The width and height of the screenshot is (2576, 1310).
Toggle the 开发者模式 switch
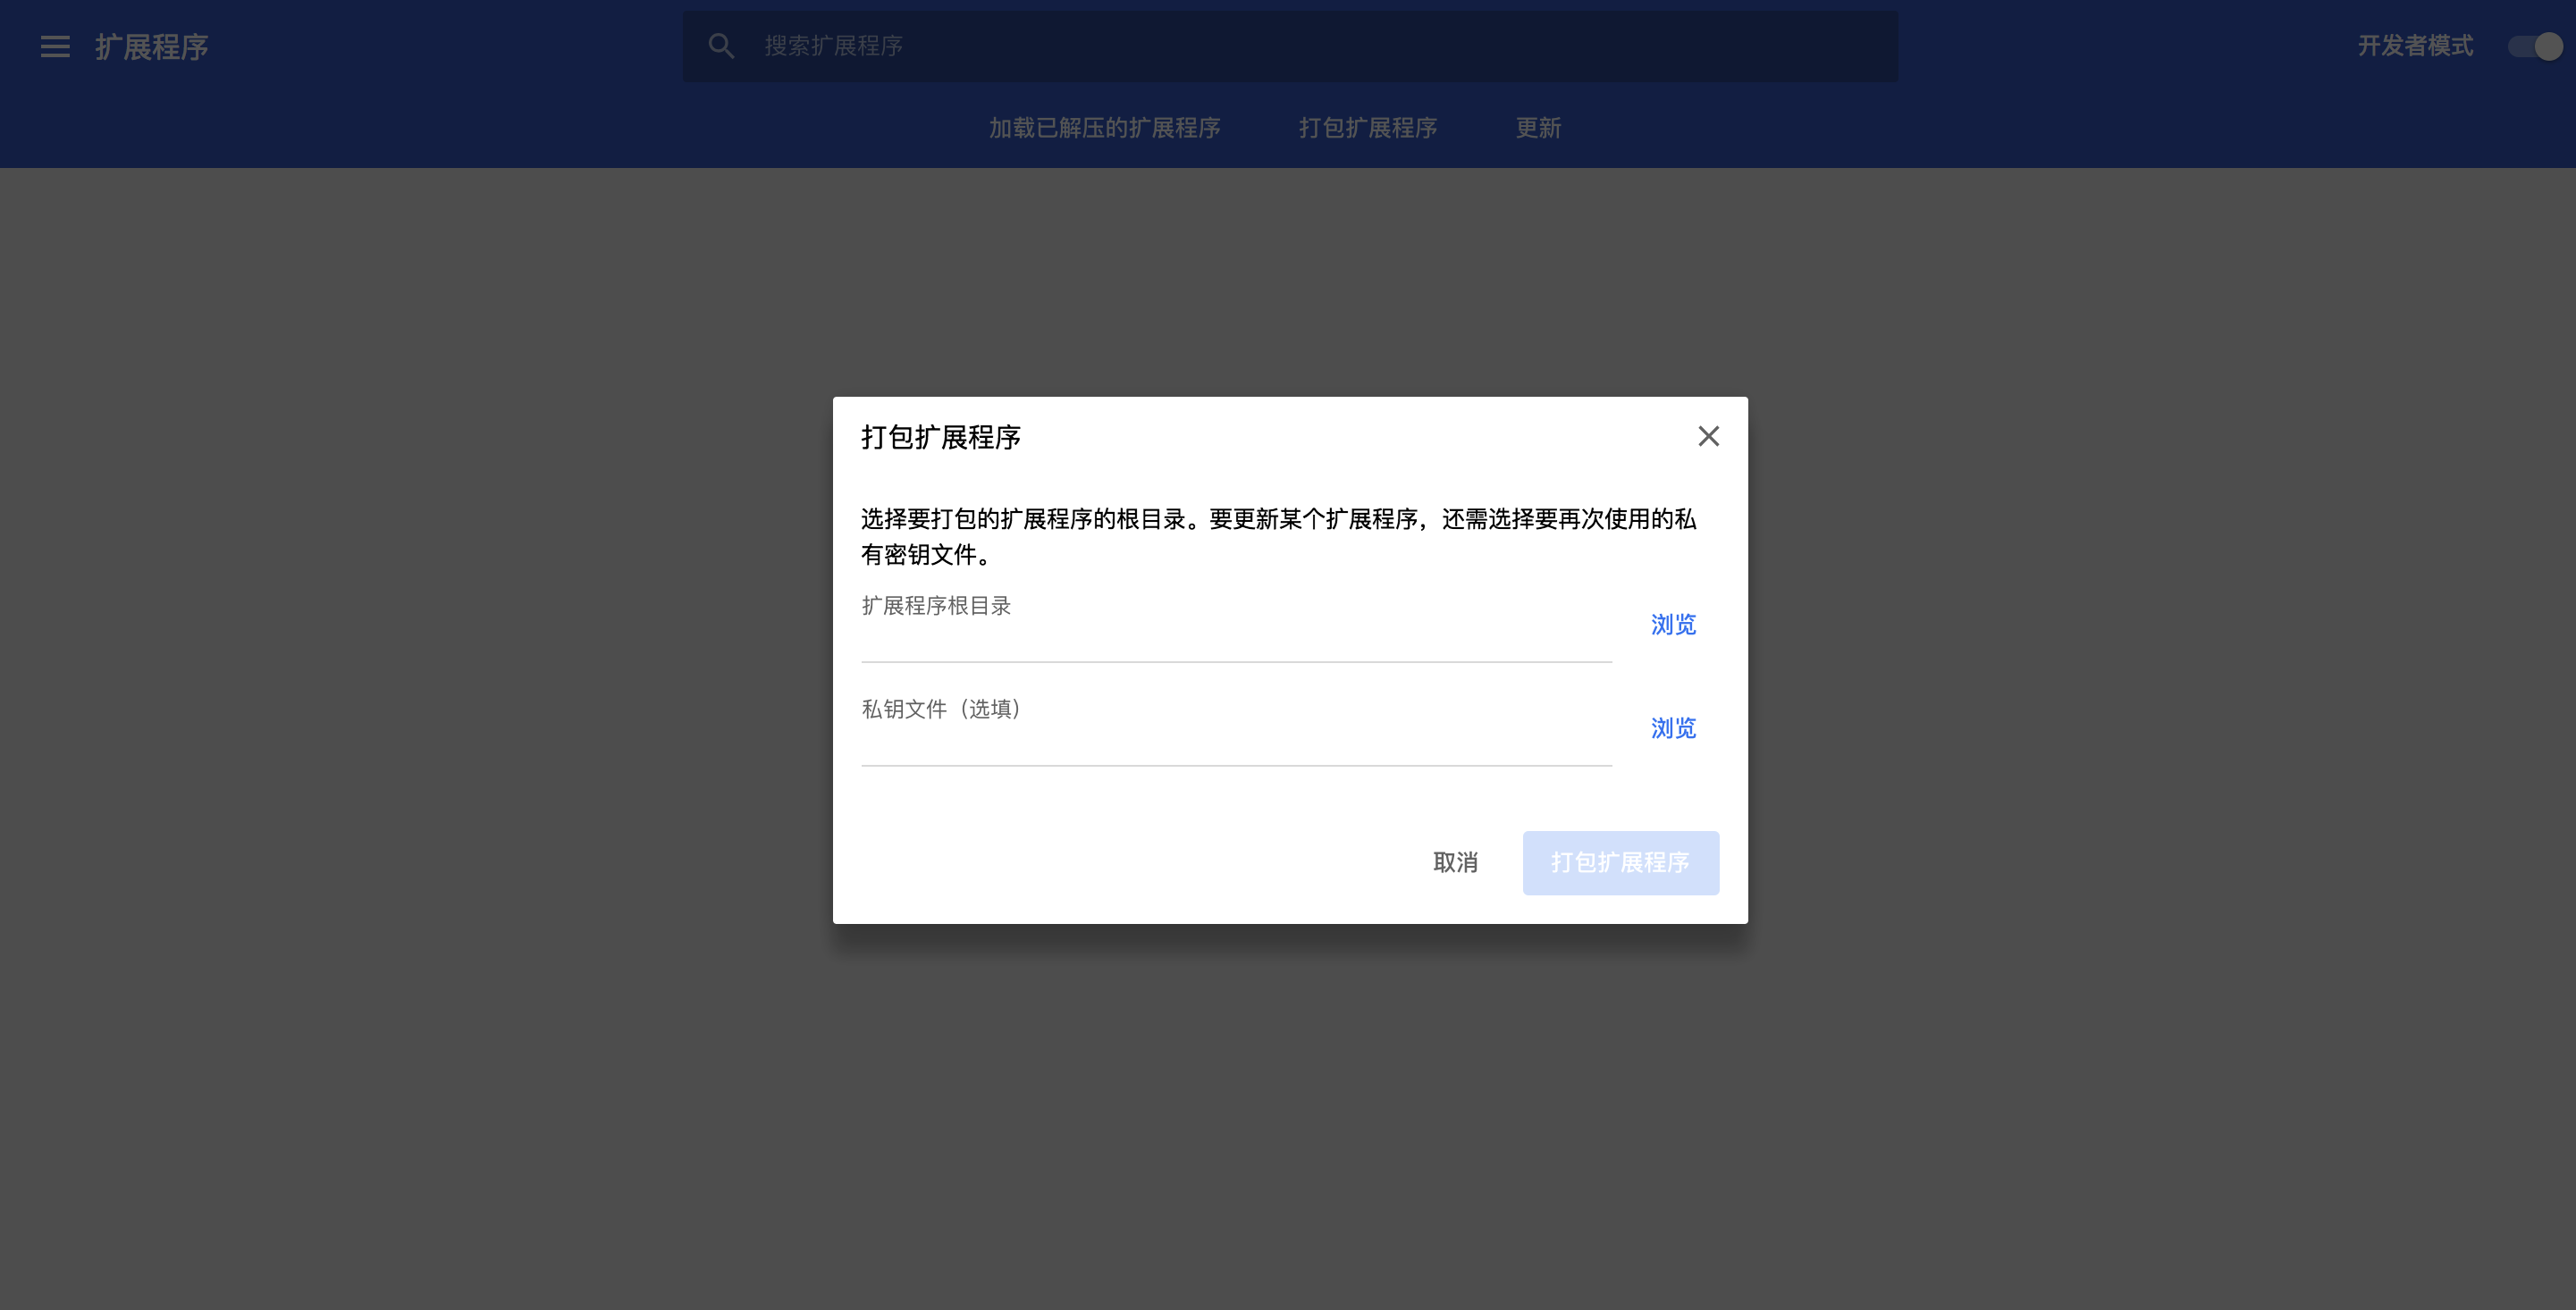pyautogui.click(x=2535, y=47)
